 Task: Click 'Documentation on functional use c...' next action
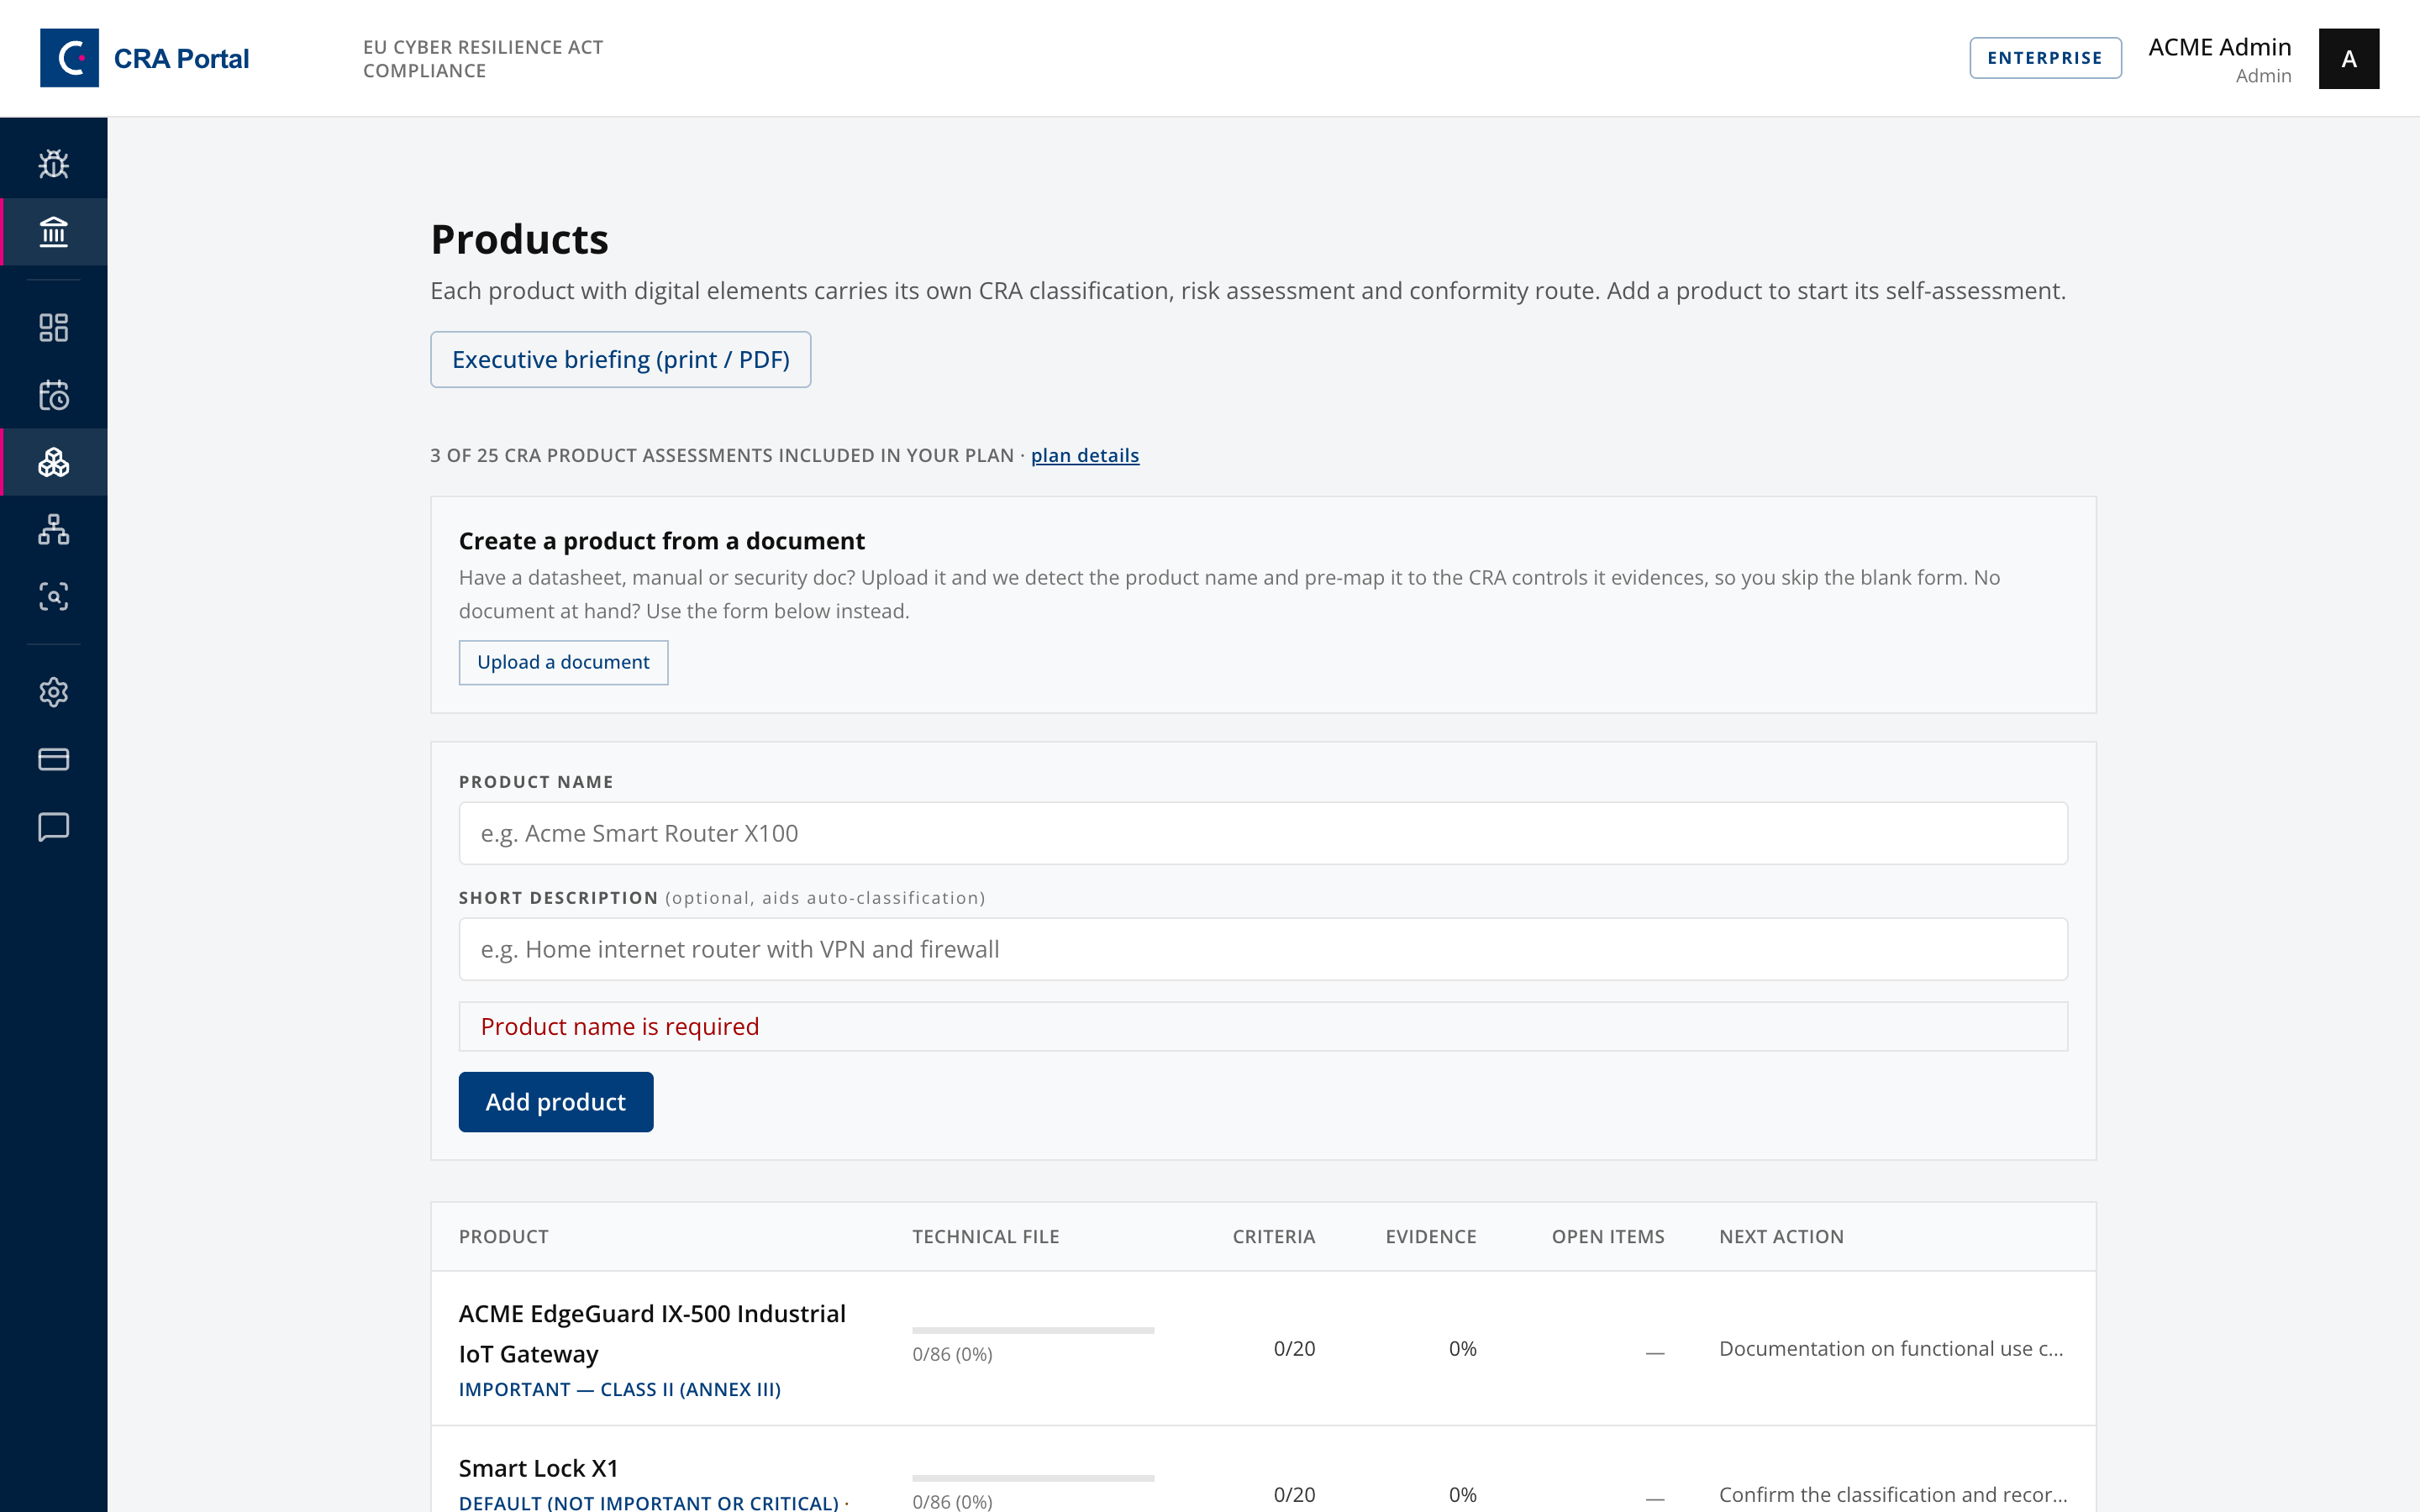click(x=1891, y=1348)
